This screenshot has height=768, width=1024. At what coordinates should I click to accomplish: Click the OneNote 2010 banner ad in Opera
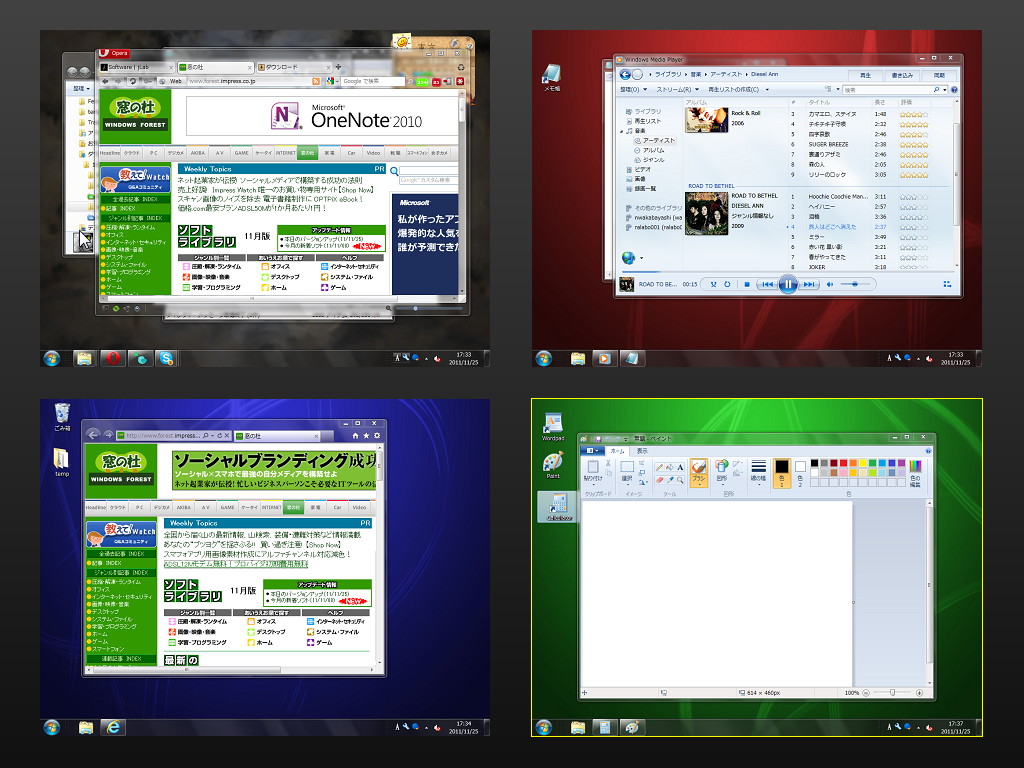coord(321,116)
